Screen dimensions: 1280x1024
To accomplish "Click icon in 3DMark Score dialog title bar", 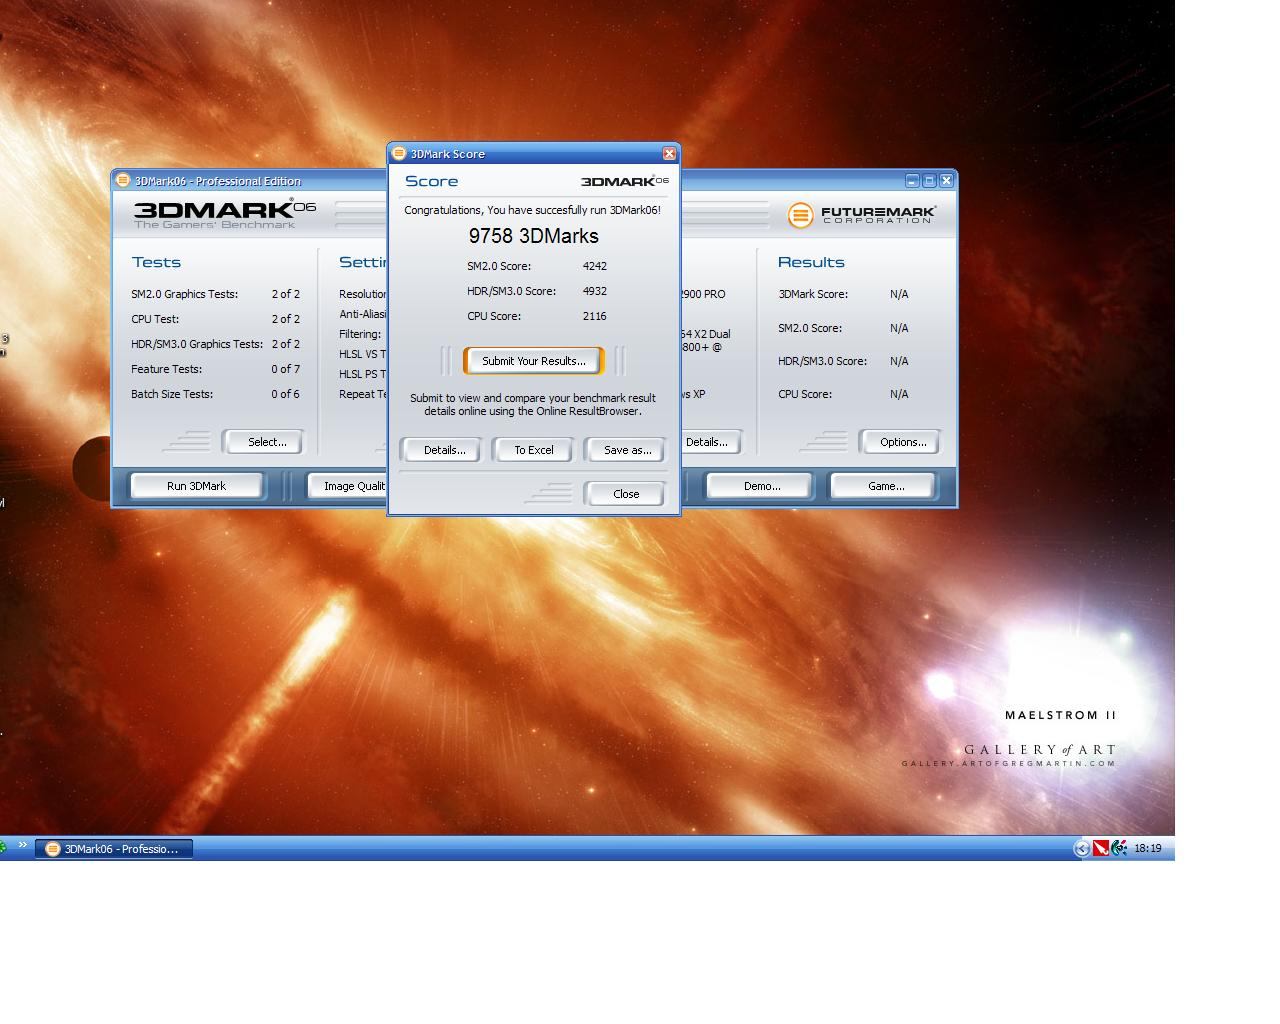I will [399, 153].
